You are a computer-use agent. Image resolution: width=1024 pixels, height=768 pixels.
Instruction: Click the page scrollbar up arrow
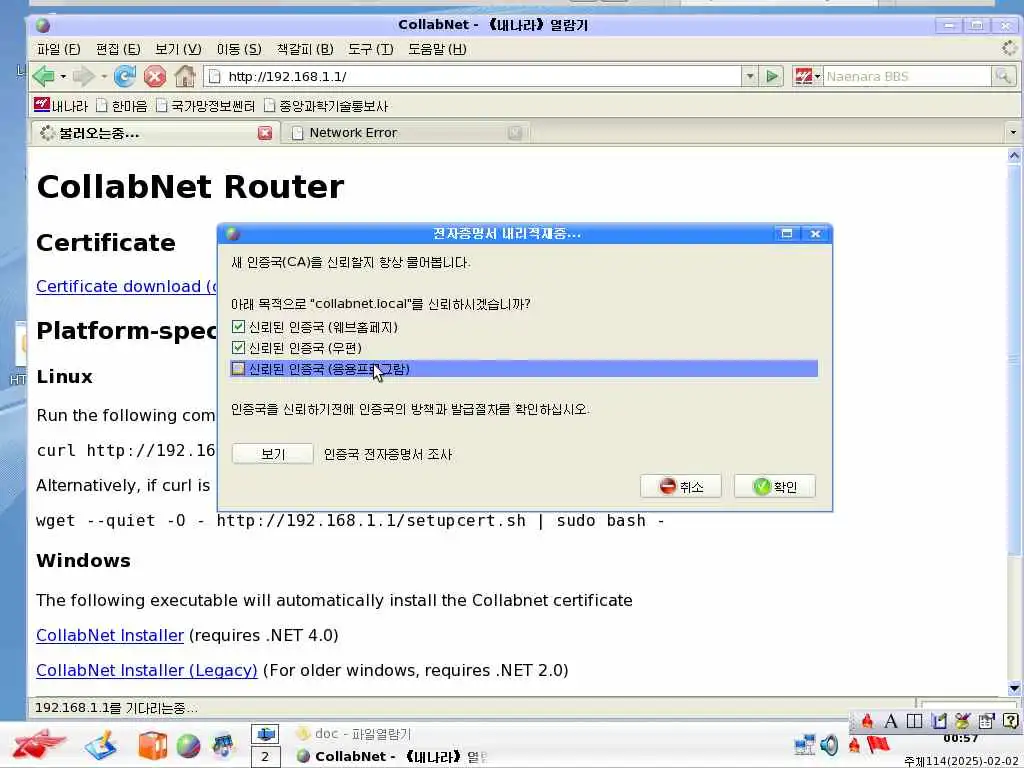coord(1014,155)
